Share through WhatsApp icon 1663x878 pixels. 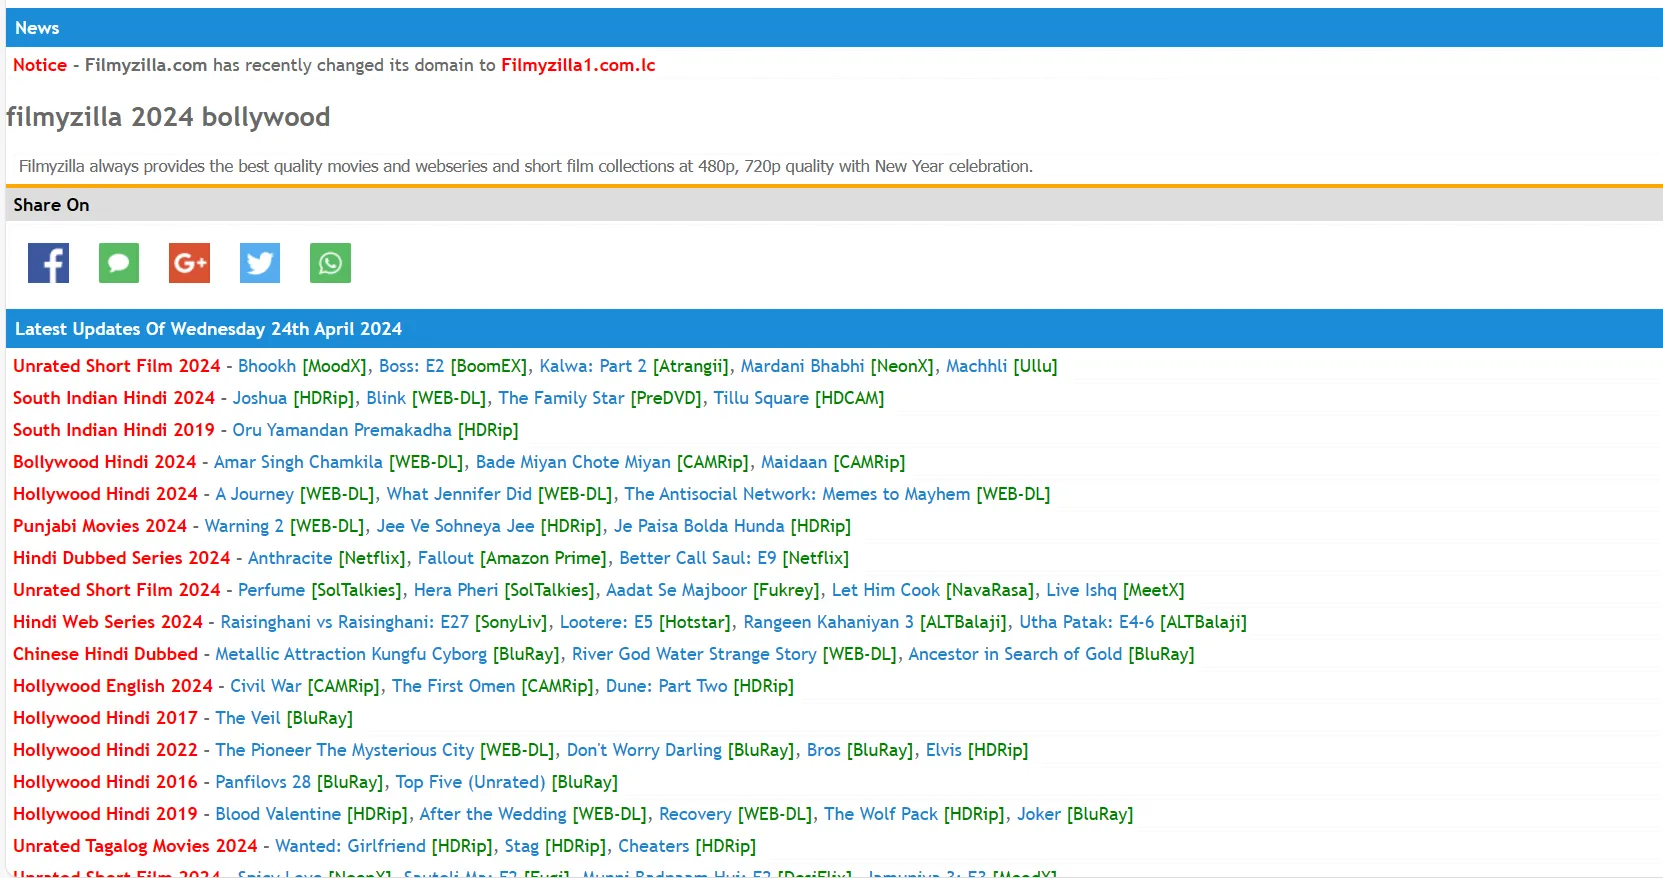point(330,263)
